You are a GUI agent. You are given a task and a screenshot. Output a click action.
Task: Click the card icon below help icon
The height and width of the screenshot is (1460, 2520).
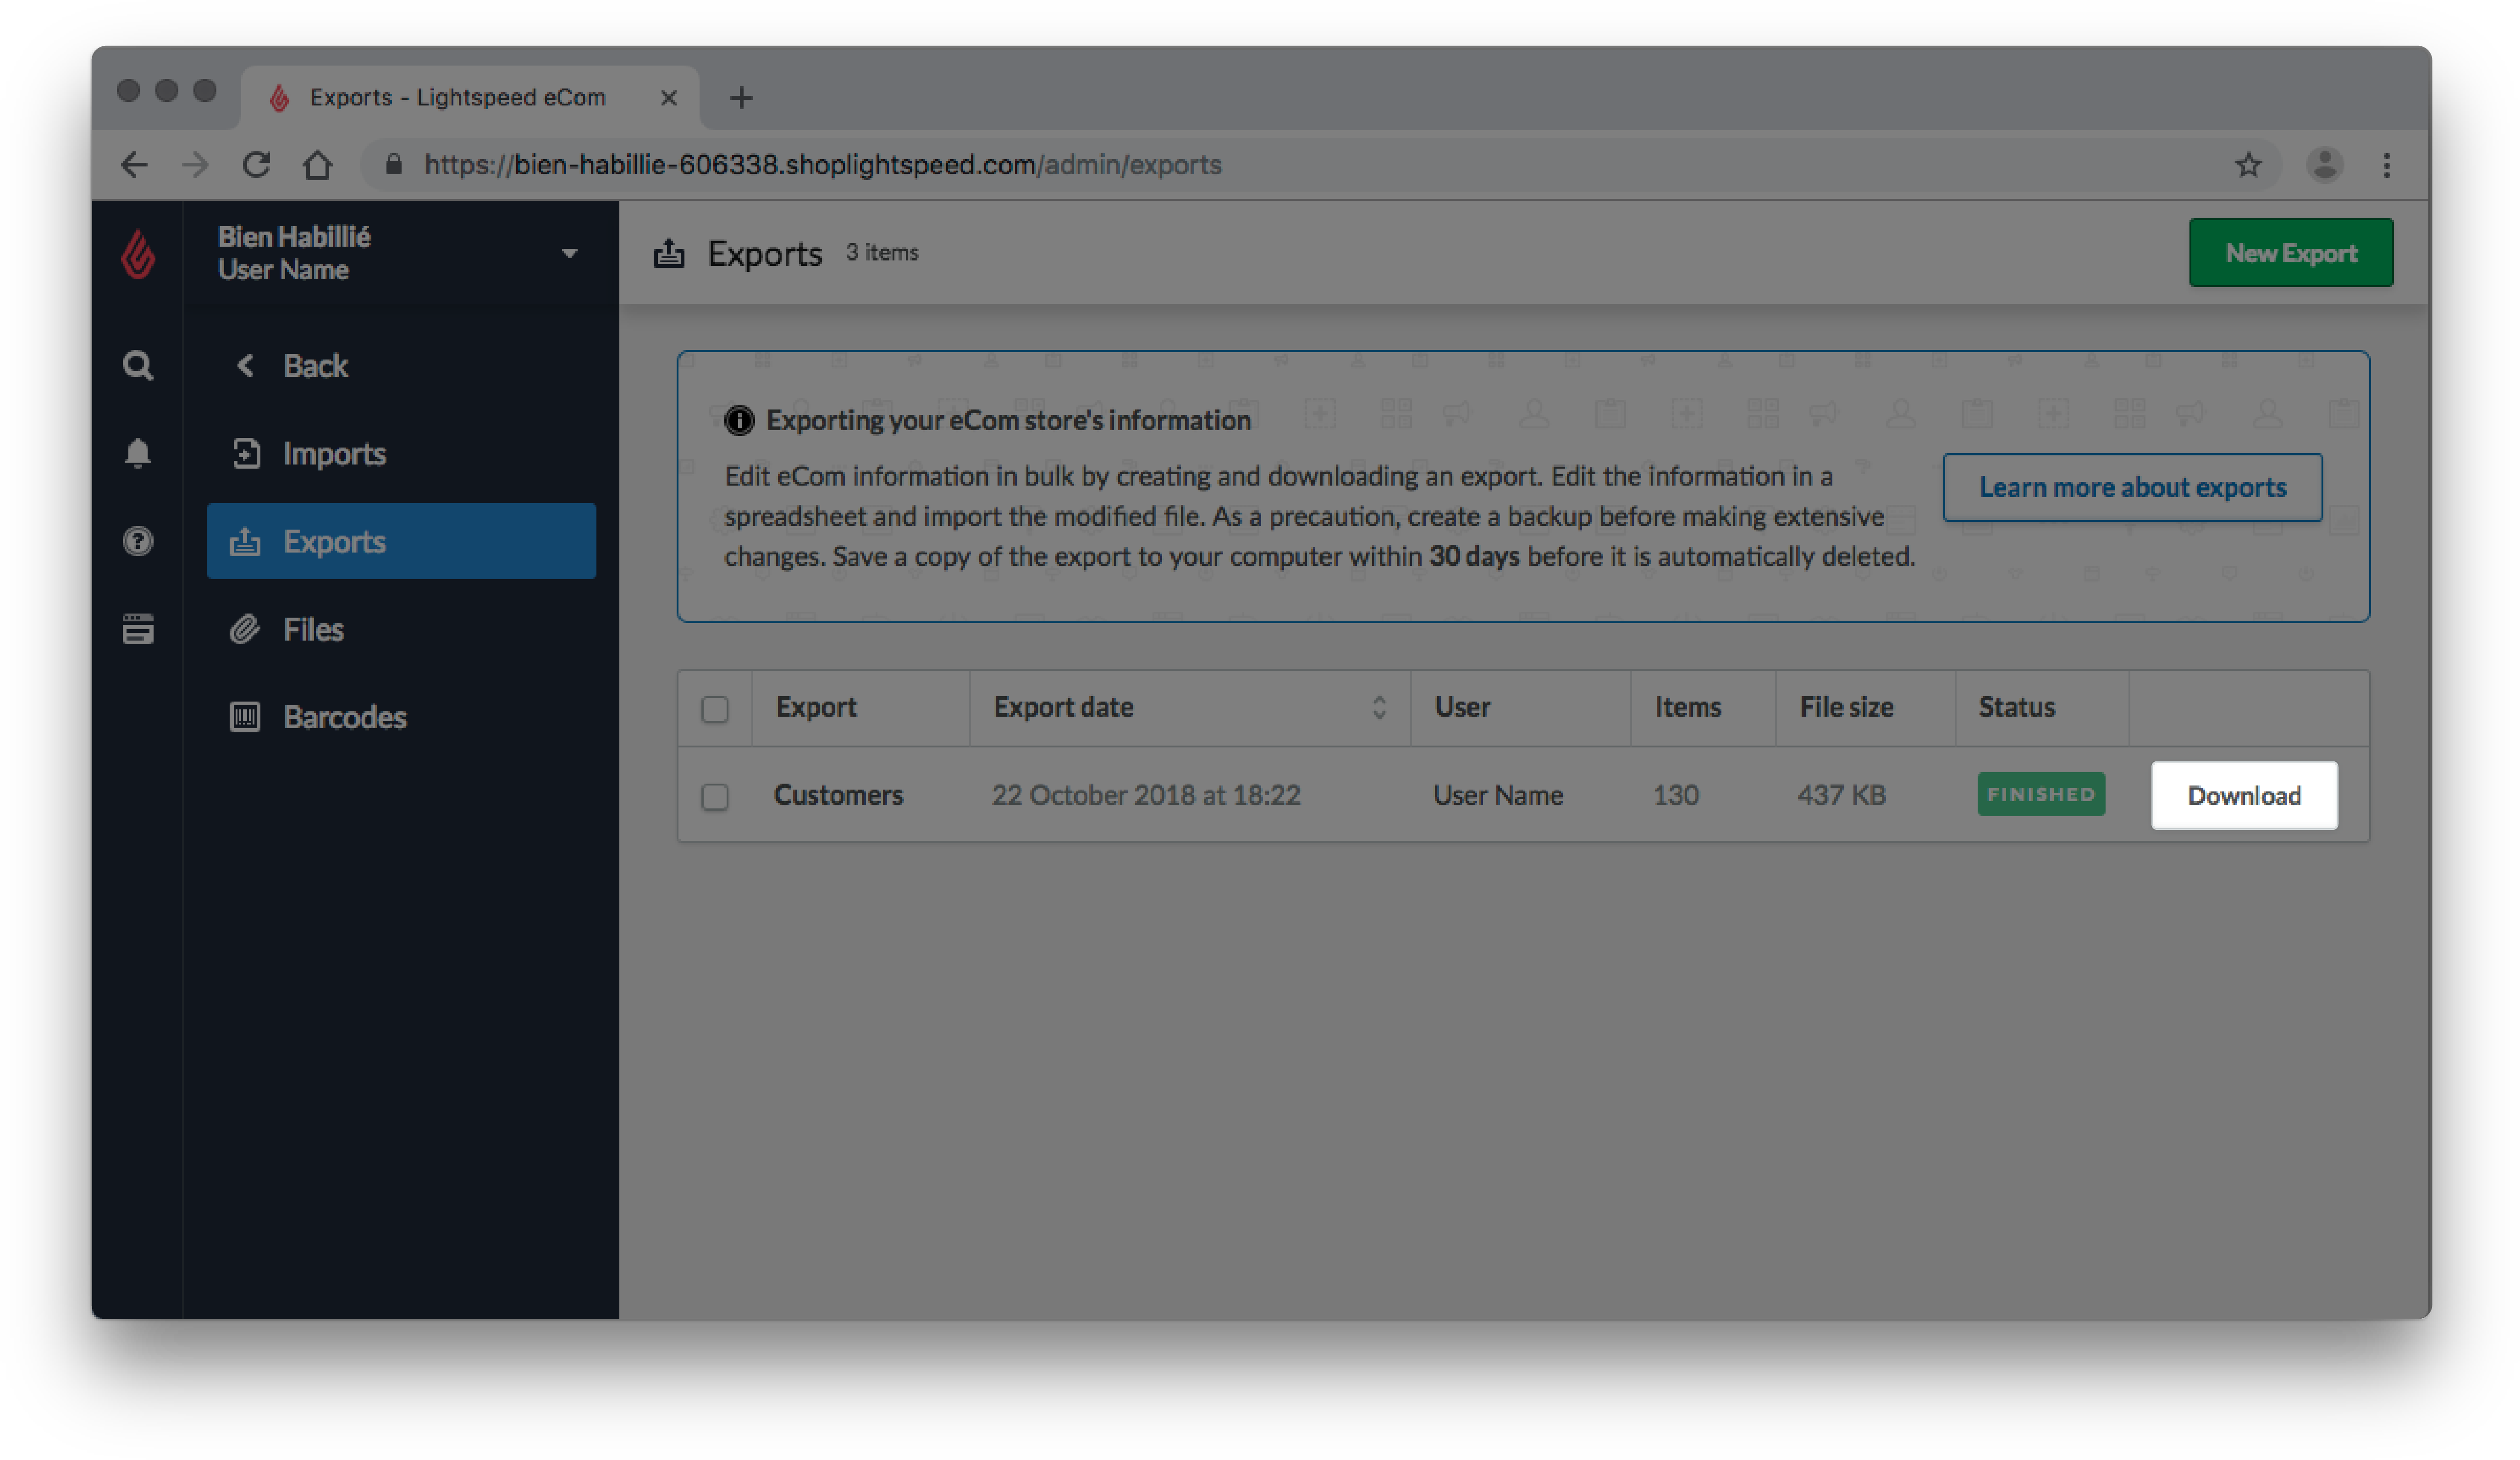(x=138, y=629)
